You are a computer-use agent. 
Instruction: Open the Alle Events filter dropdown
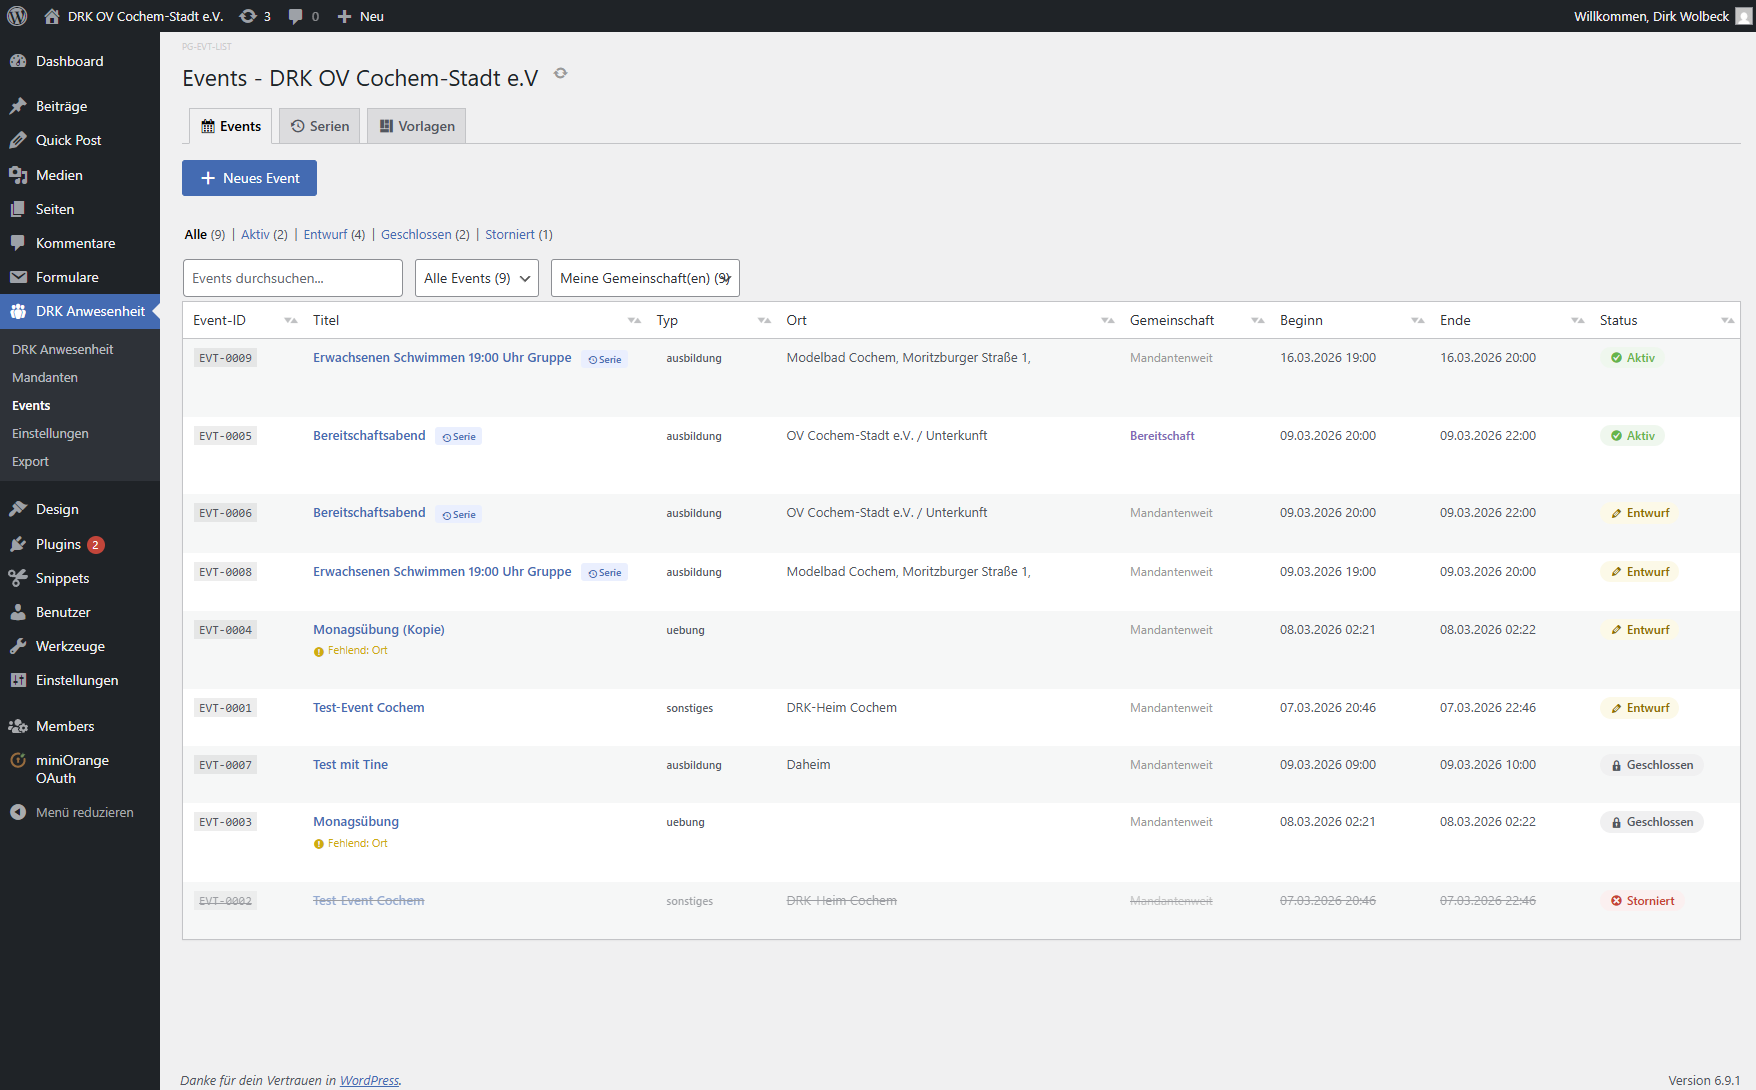[477, 278]
